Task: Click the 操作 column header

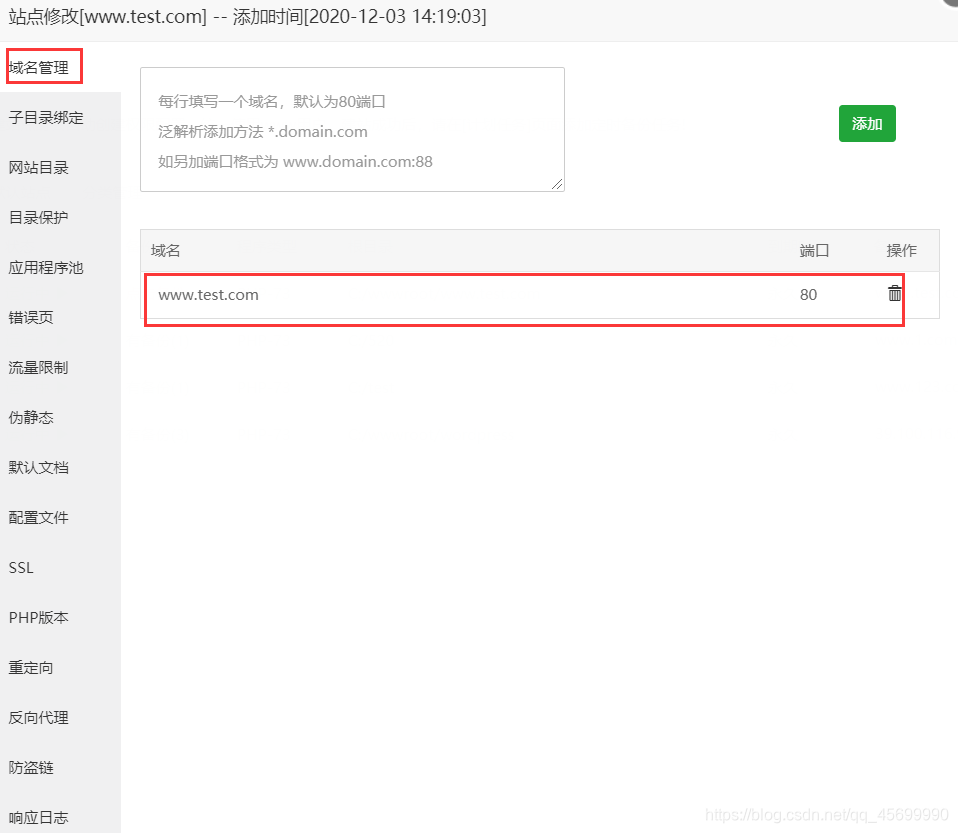Action: click(x=902, y=251)
